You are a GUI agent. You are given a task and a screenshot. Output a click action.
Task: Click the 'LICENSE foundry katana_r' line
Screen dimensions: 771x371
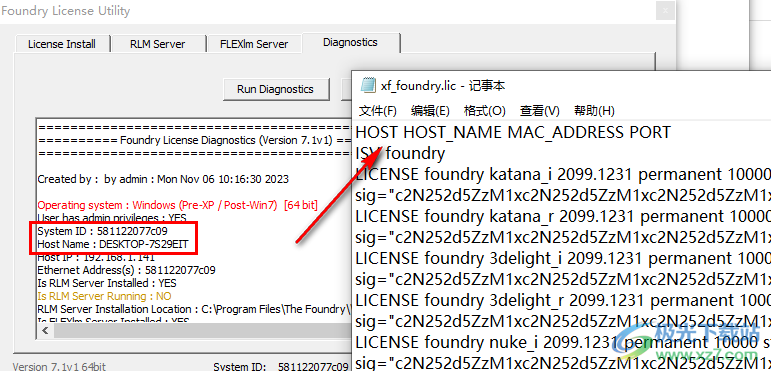coord(563,216)
